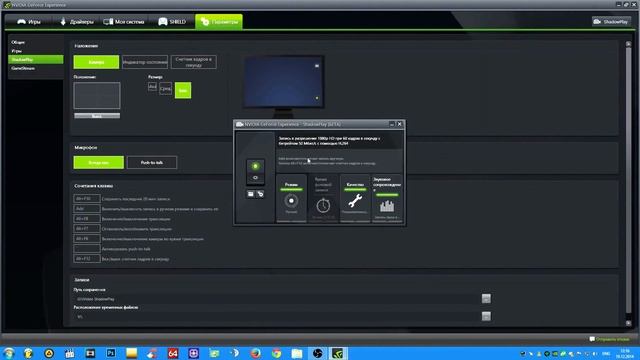
Task: Pick the large green camera size option
Action: point(183,90)
